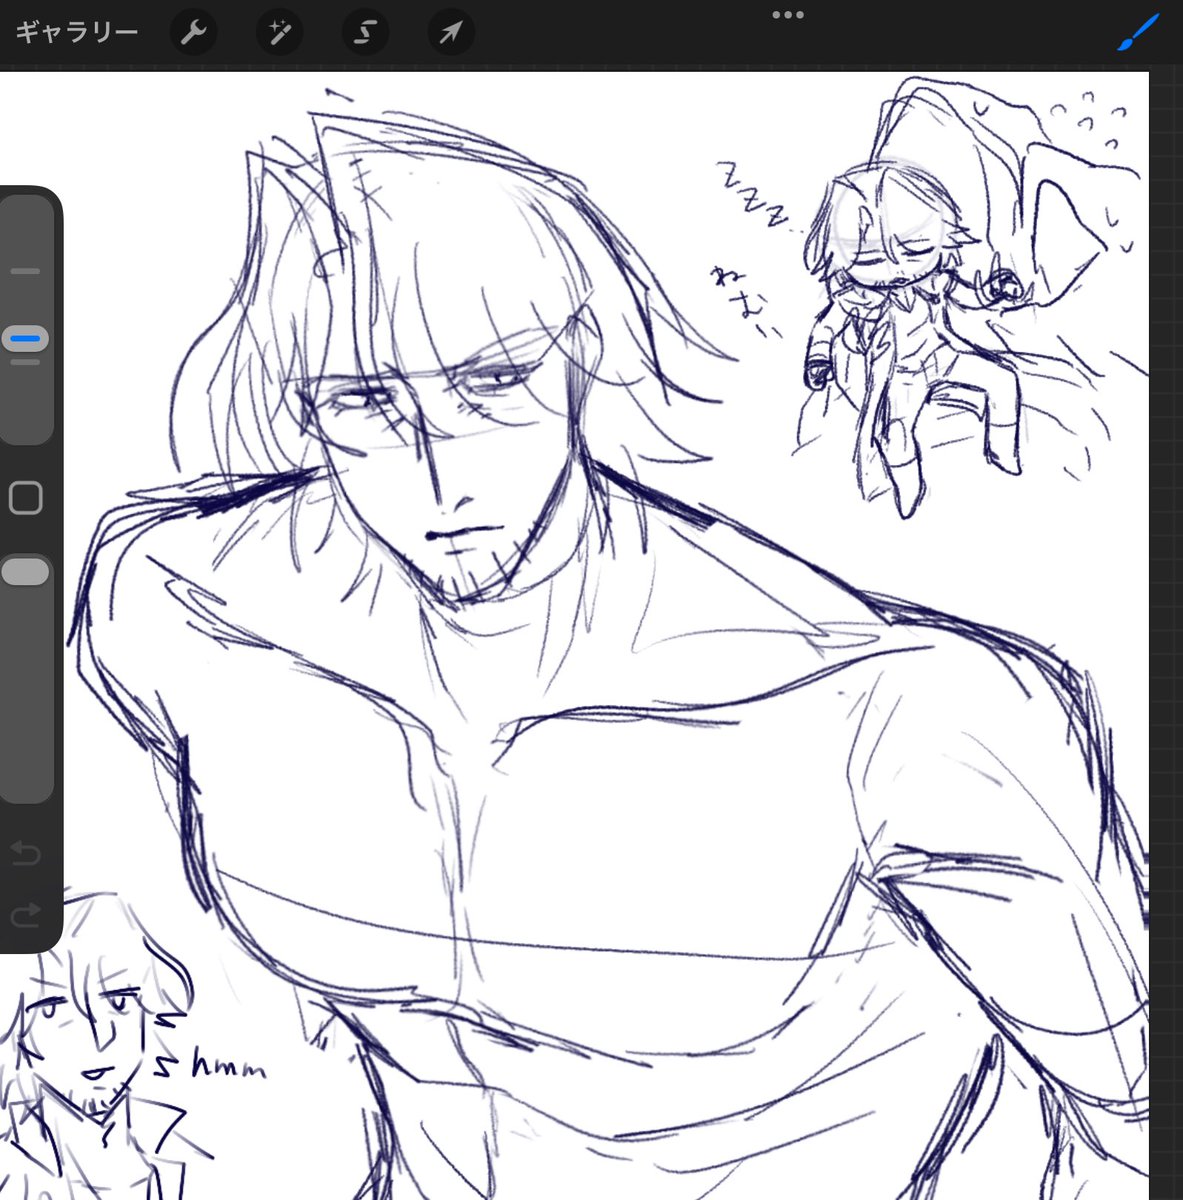Tap the square modify button on sidebar
Screen dimensions: 1183x1200
[25, 498]
